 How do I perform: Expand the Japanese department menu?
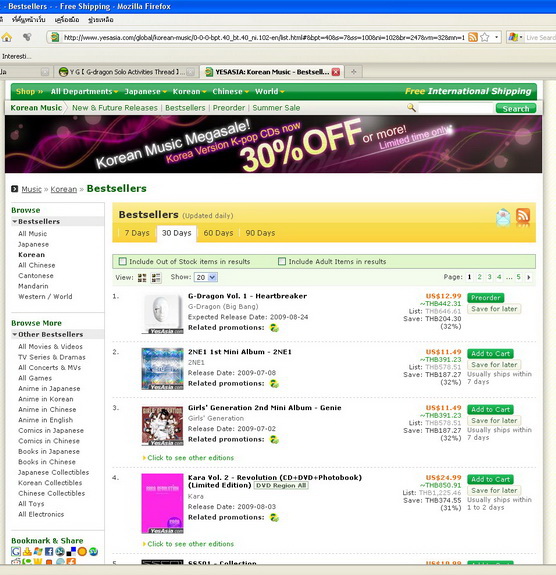(x=146, y=92)
